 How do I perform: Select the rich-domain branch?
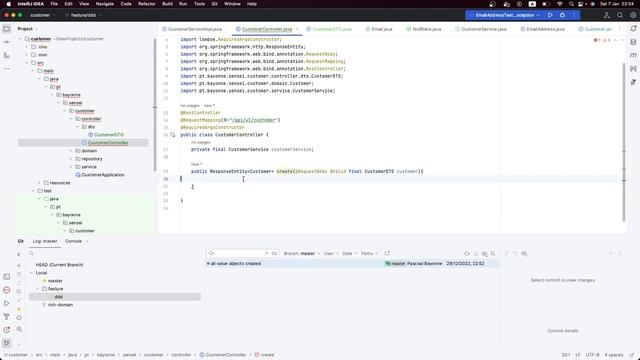click(60, 305)
